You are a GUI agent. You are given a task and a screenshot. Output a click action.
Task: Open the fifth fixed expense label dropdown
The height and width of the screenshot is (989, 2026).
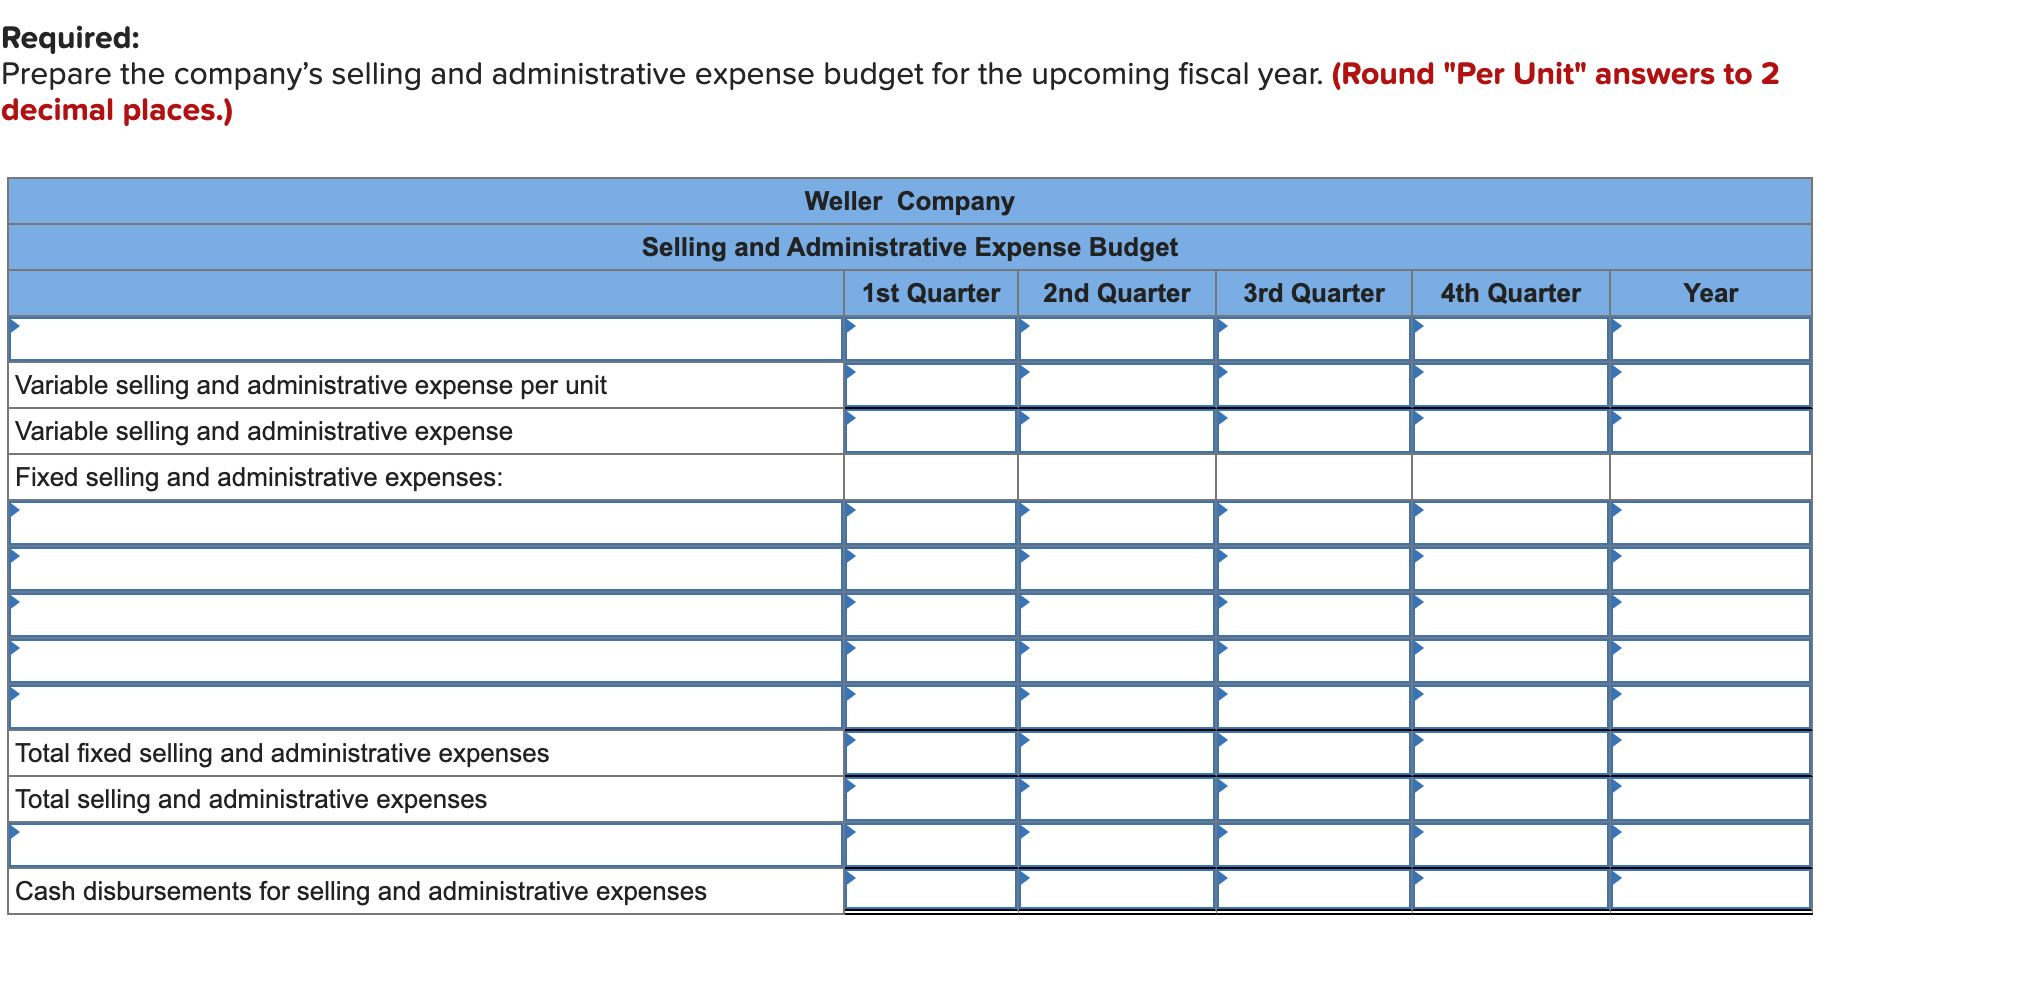(426, 707)
